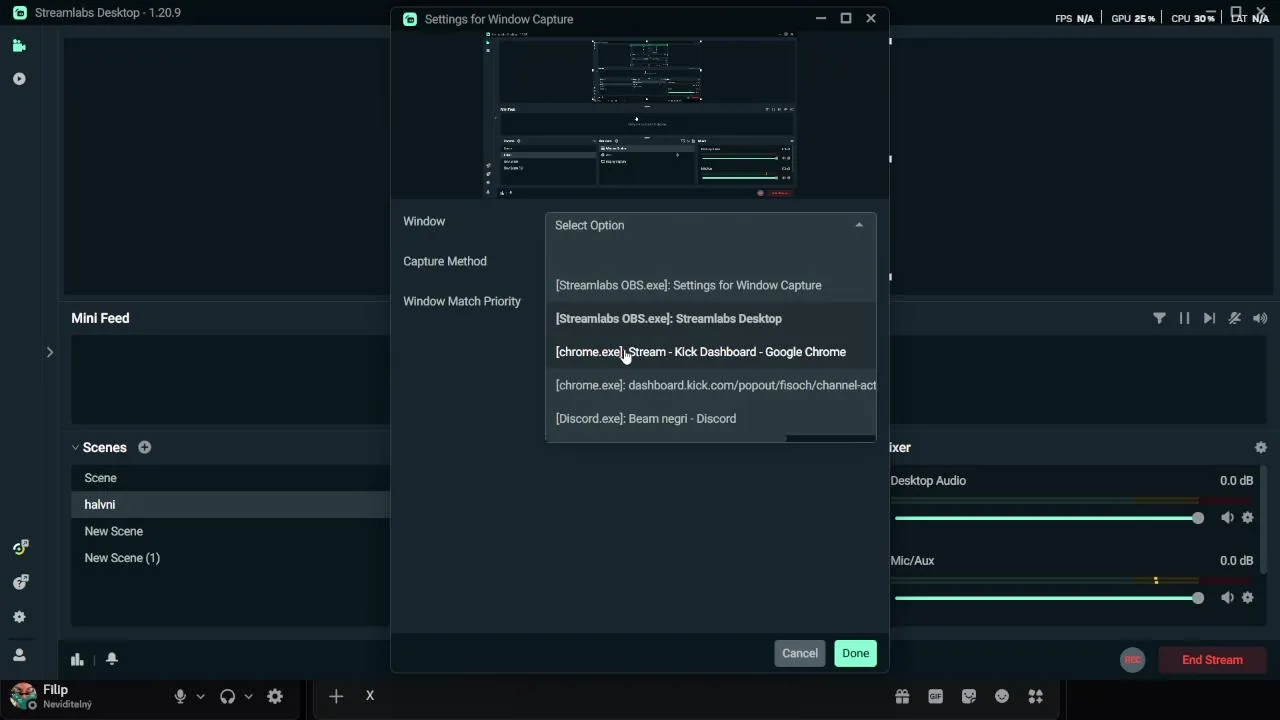Click the window capture preview thumbnail
The height and width of the screenshot is (720, 1280).
(640, 115)
